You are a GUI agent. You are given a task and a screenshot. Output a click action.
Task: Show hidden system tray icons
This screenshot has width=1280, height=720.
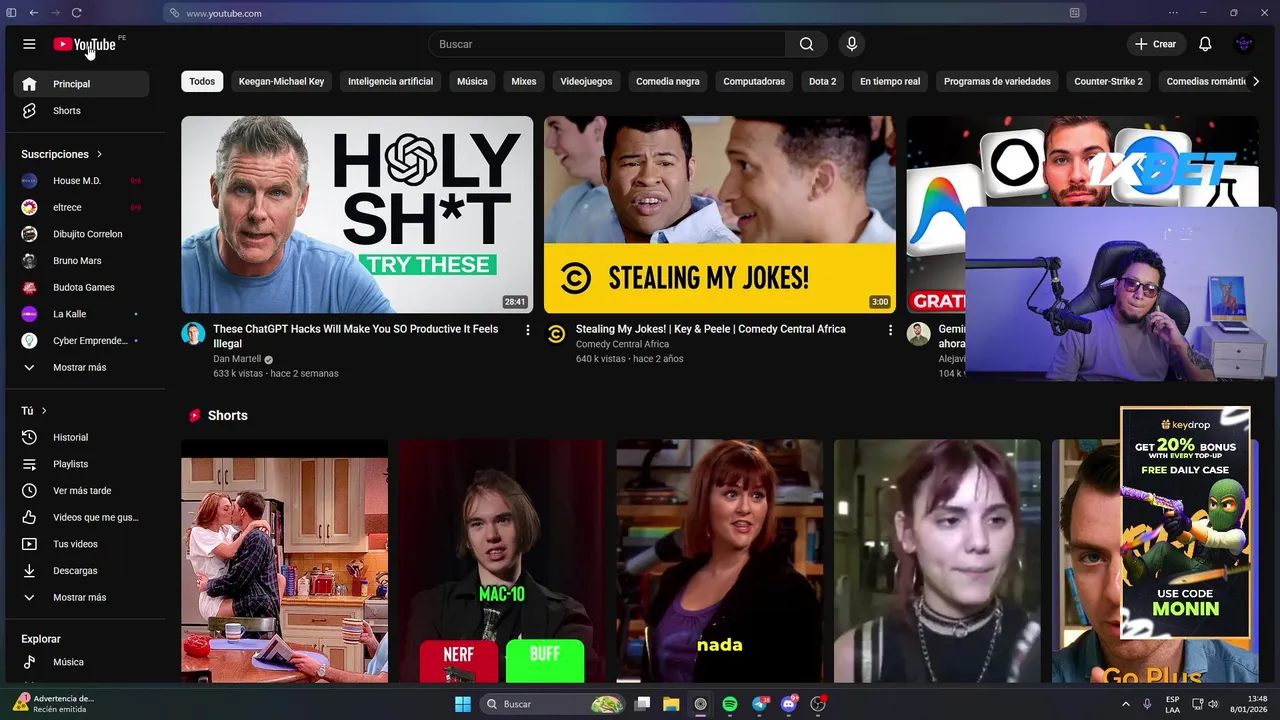[x=1125, y=704]
